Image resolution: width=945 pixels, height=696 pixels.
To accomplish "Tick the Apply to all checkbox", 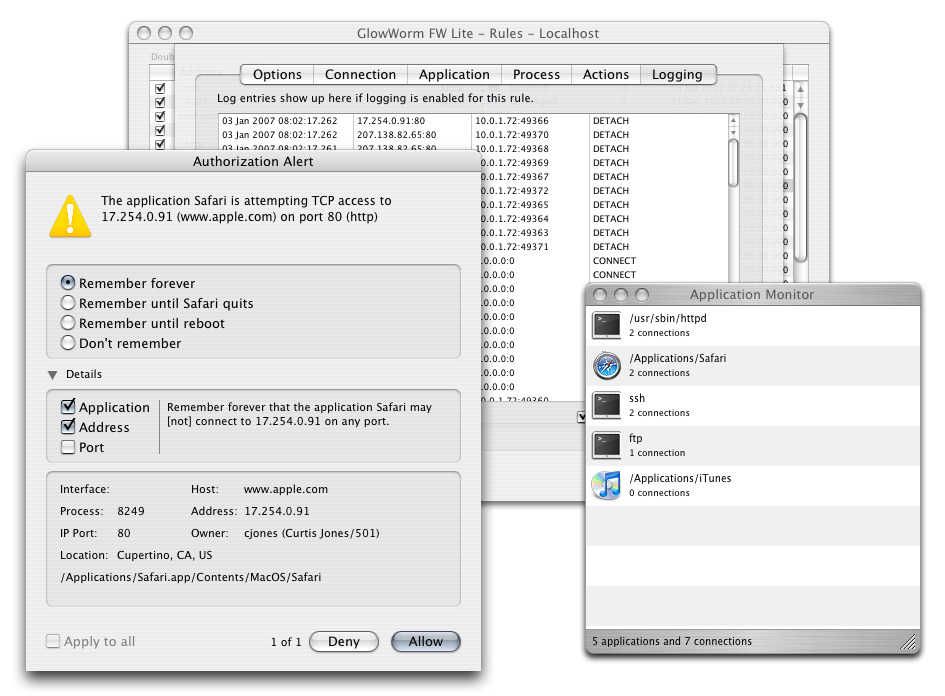I will [53, 641].
